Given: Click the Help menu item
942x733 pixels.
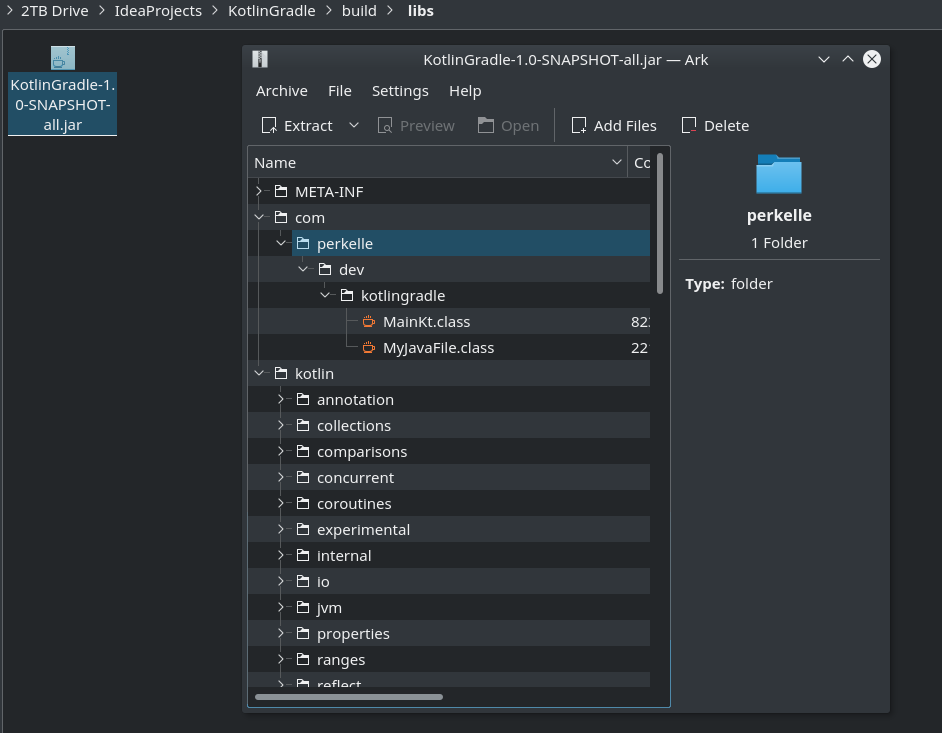Looking at the screenshot, I should coord(465,90).
